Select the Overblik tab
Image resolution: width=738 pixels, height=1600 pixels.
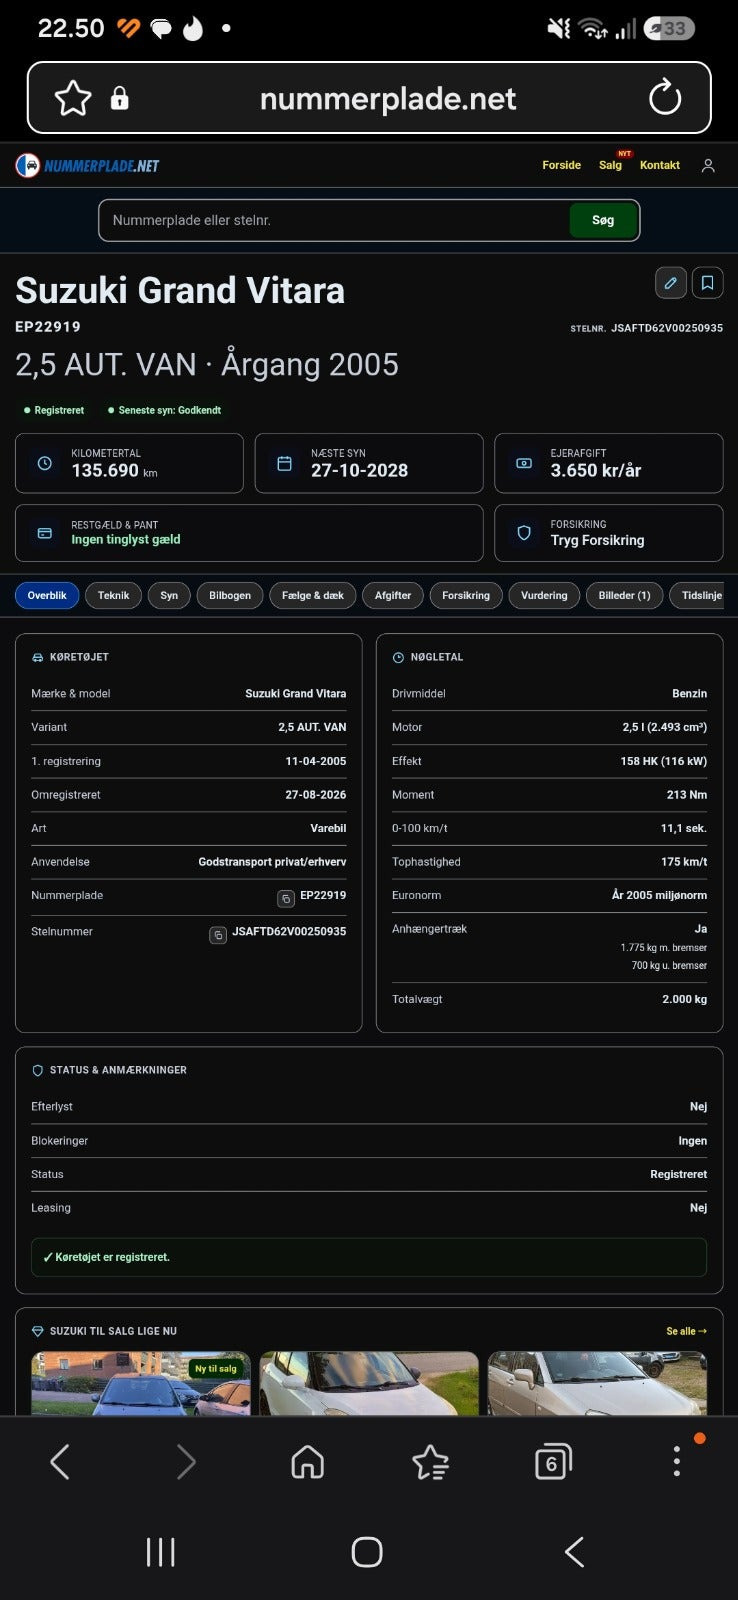click(47, 595)
